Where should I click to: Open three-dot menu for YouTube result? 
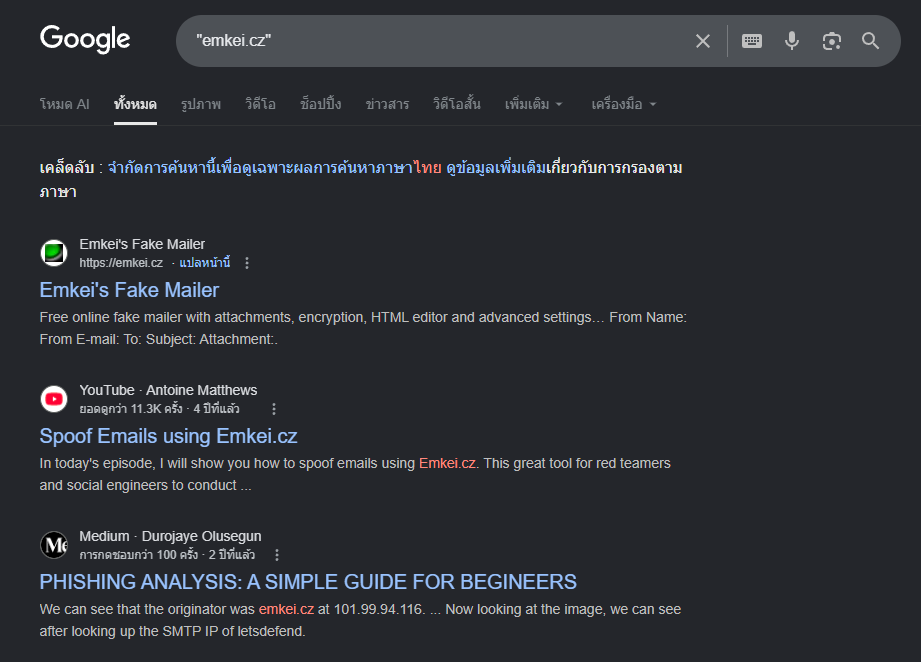(x=274, y=409)
